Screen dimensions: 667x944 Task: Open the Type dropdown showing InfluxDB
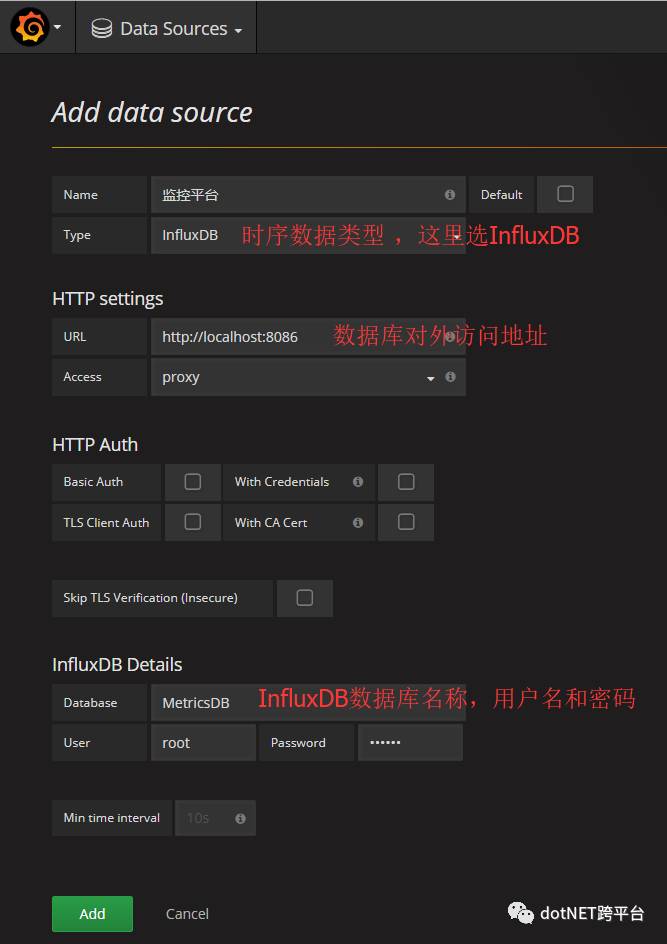308,235
